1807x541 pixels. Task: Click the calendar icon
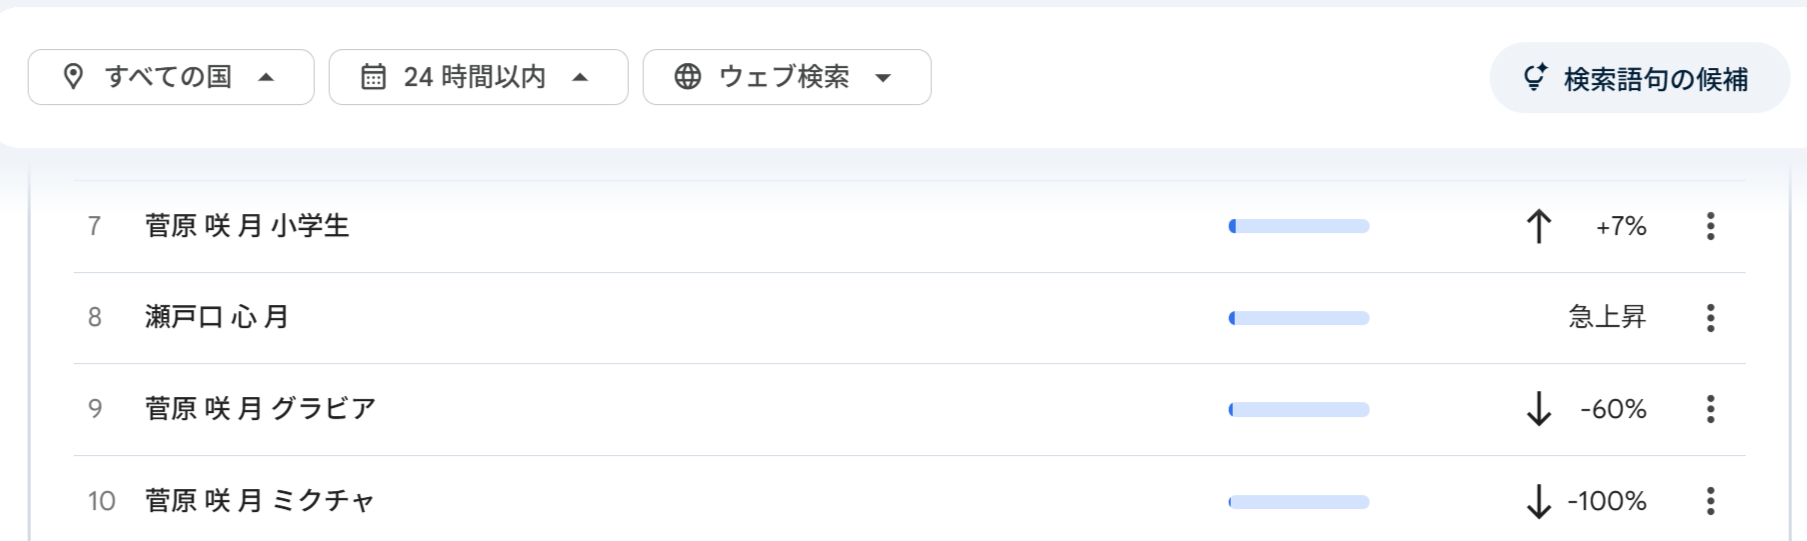click(x=373, y=77)
